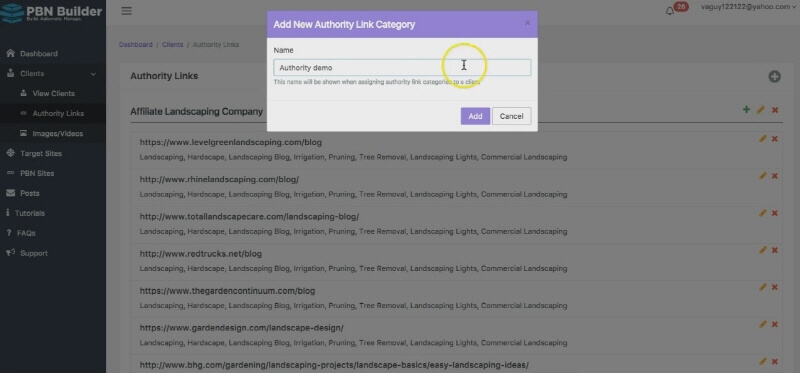This screenshot has width=800, height=373.
Task: Open the vaguy122122@yahoo.com account dropdown
Action: (749, 7)
